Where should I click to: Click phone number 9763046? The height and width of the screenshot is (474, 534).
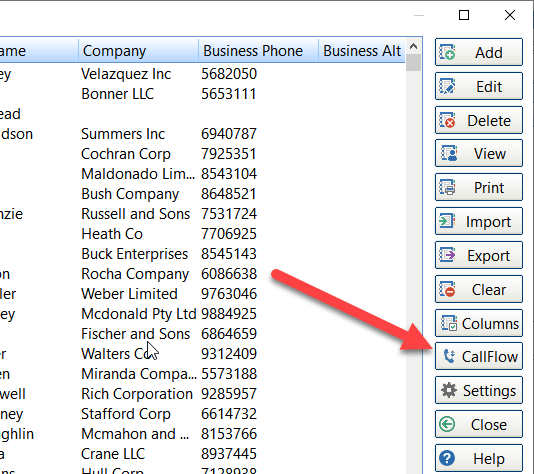point(229,294)
